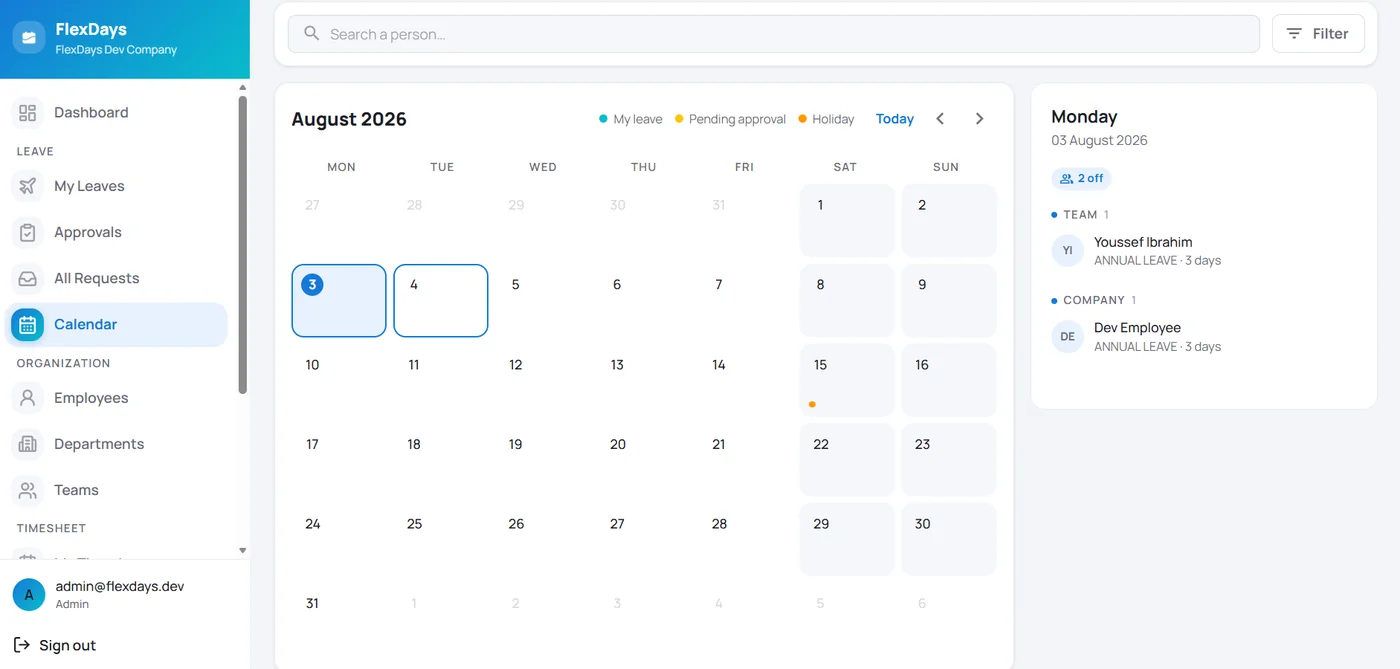1400x669 pixels.
Task: Click the Sign out arrow icon
Action: [22, 645]
